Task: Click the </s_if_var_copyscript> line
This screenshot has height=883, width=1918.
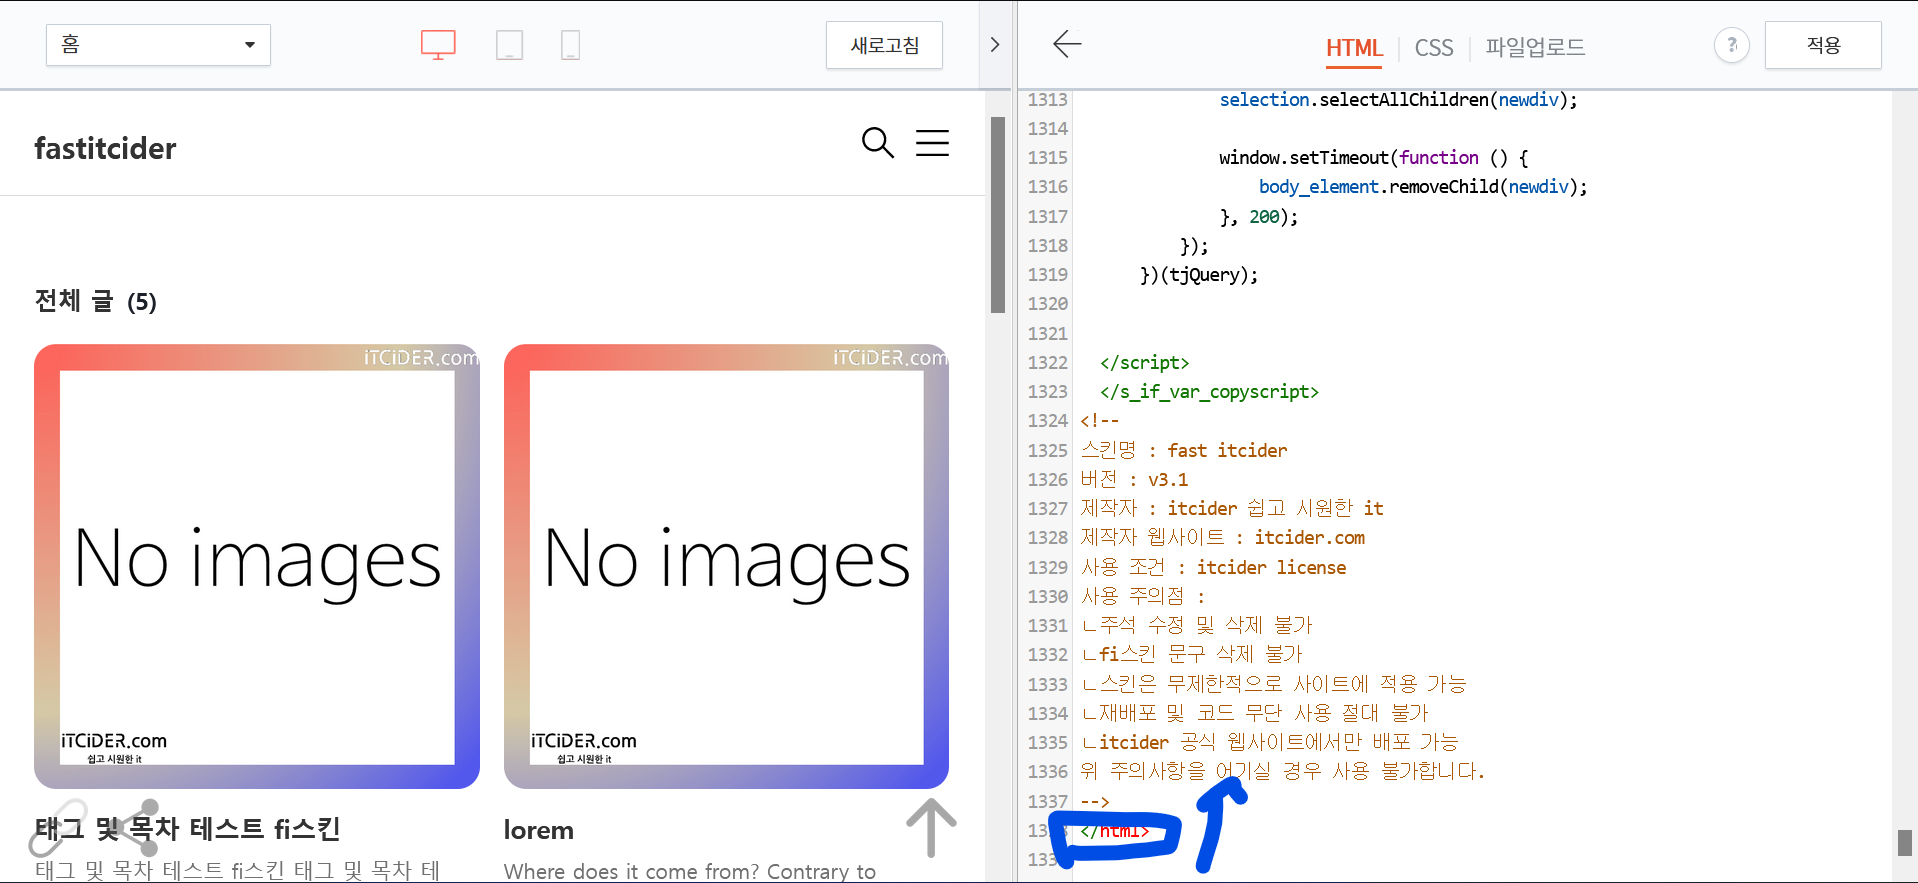Action: pos(1209,391)
